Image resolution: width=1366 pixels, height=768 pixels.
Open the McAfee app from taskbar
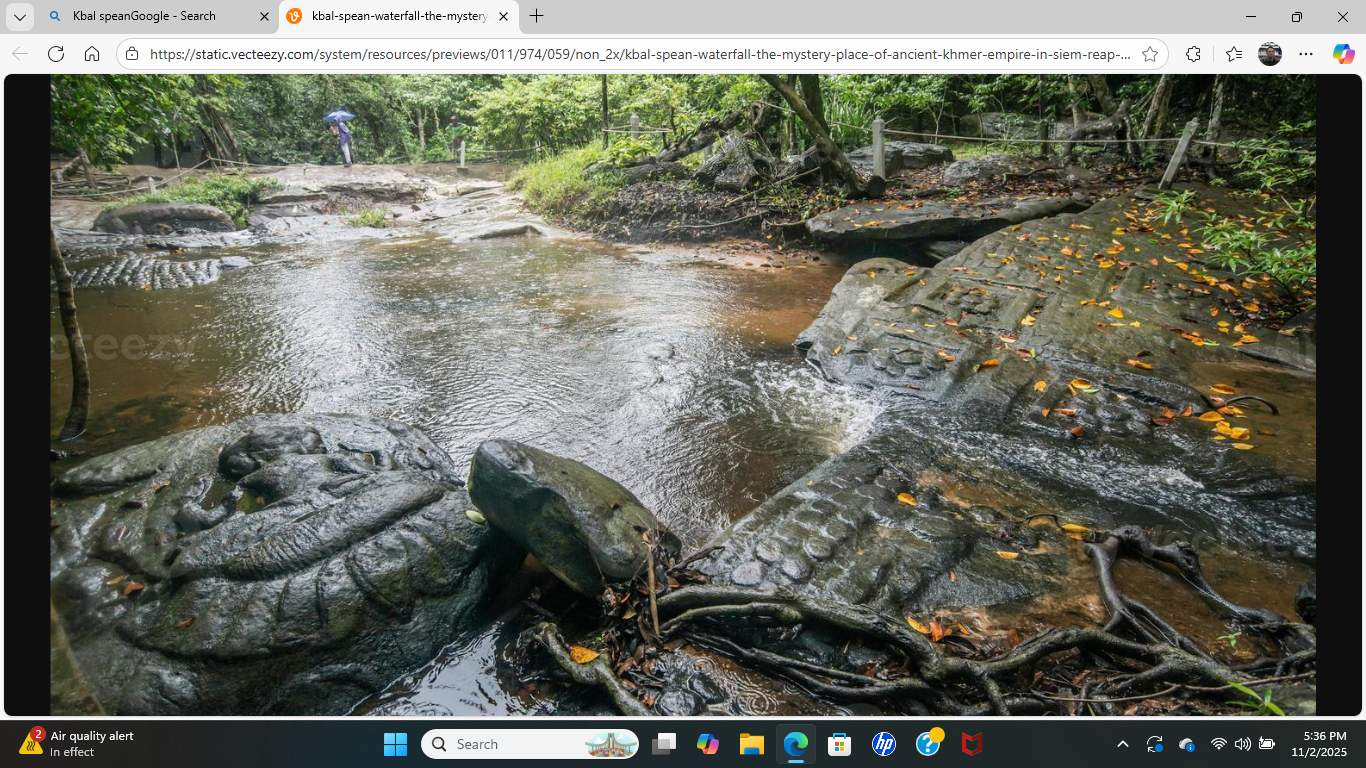pyautogui.click(x=971, y=744)
